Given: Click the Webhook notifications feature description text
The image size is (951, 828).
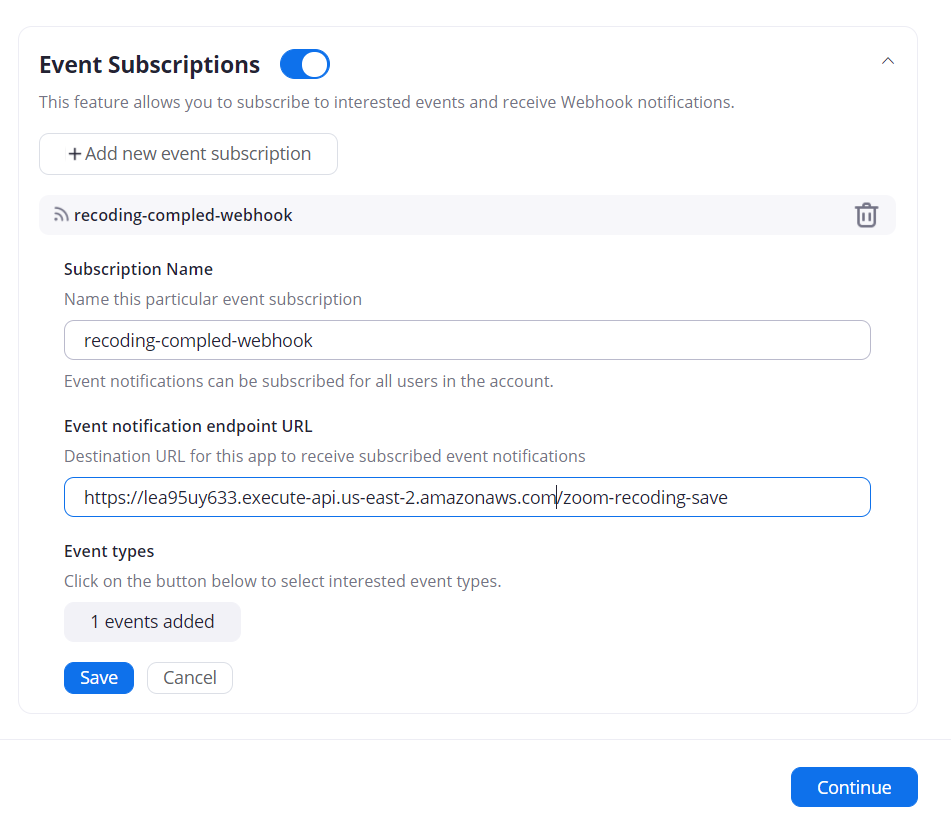Looking at the screenshot, I should (386, 102).
